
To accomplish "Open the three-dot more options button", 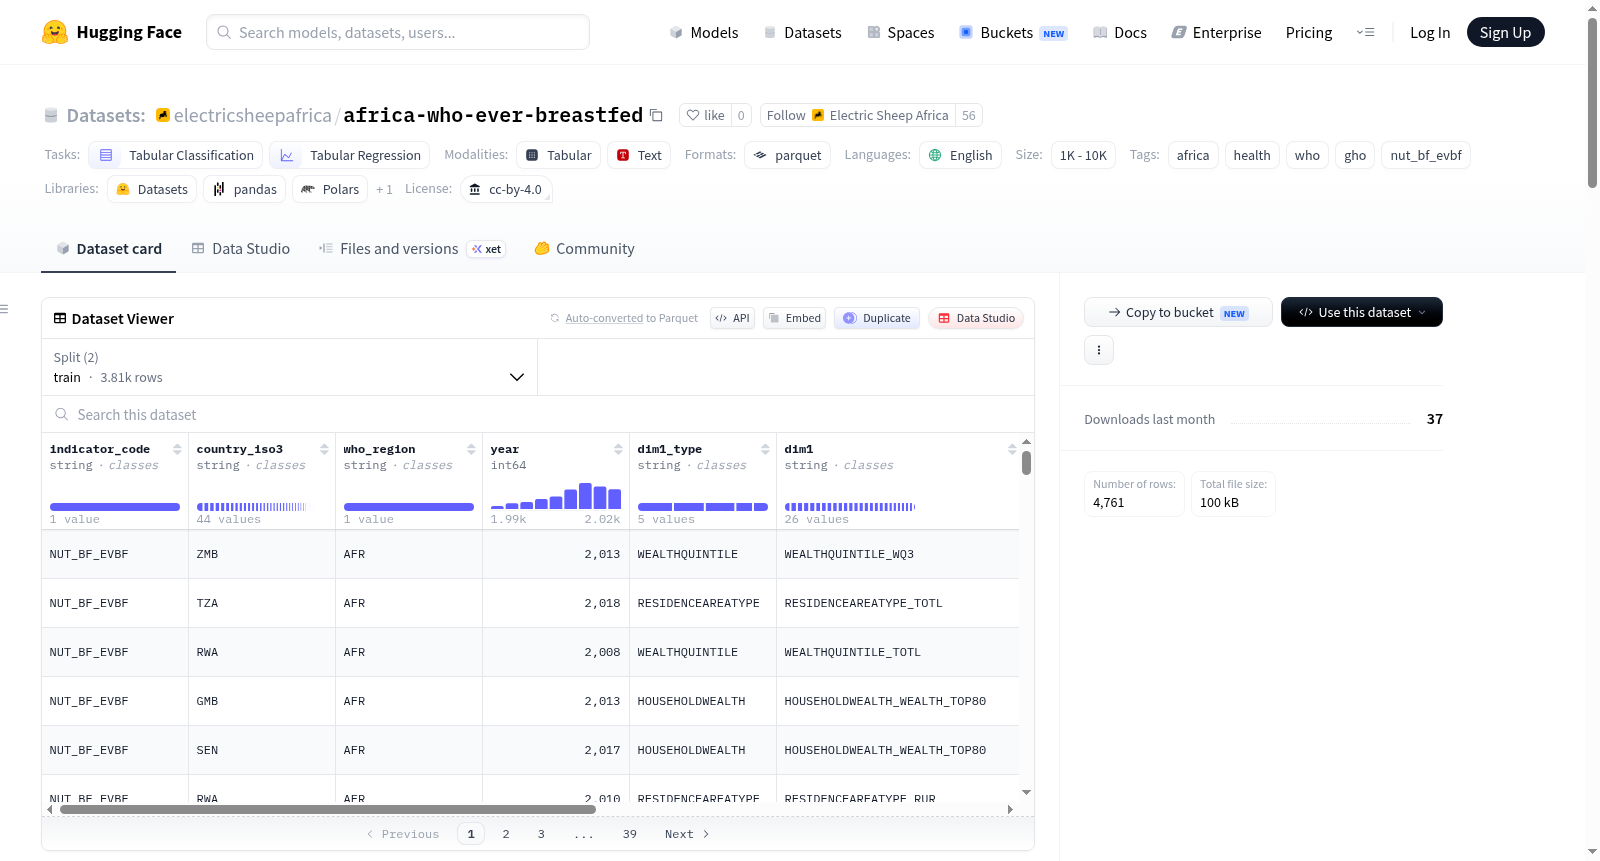I will (1099, 350).
